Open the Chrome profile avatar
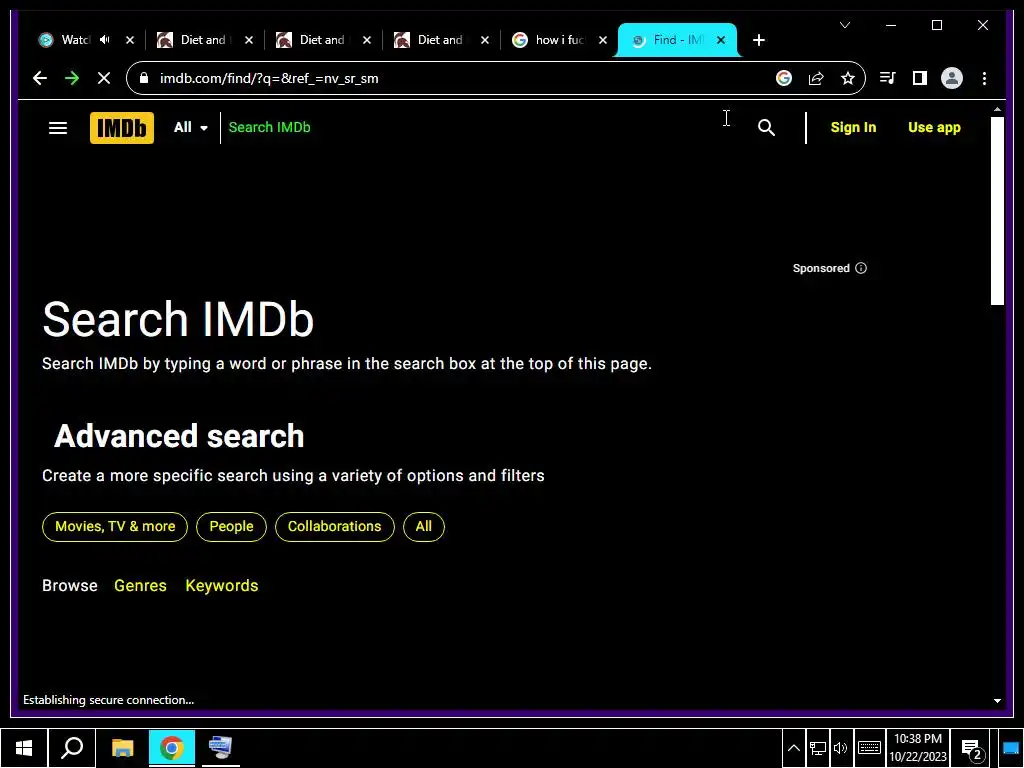Viewport: 1024px width, 768px height. [952, 78]
